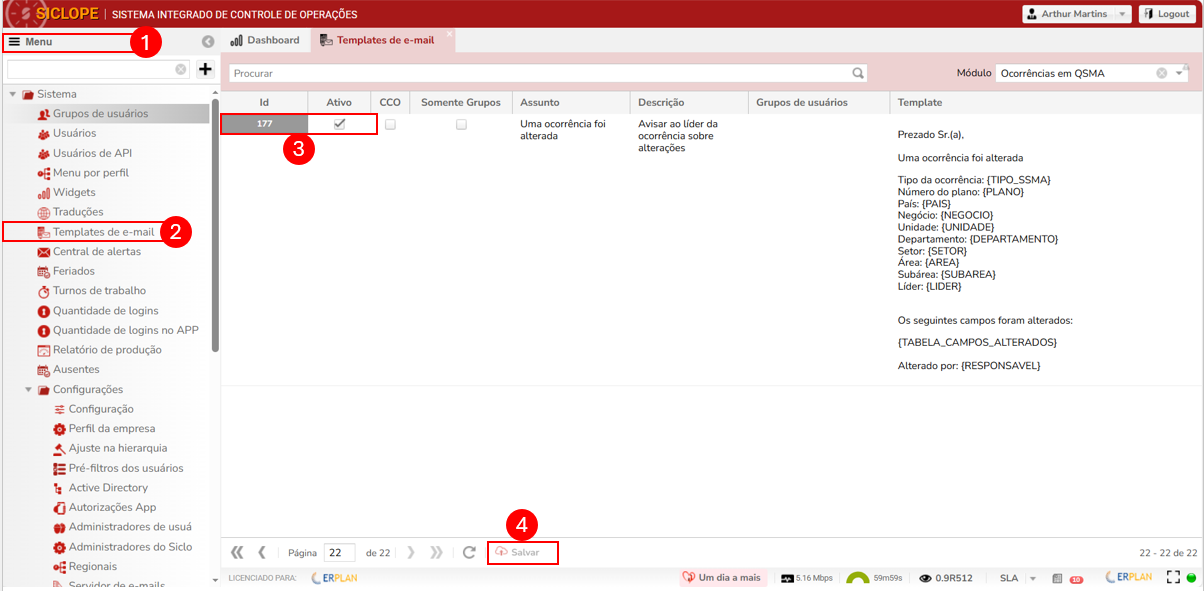
Task: Collapse the sidebar with the arrow icon
Action: 208,42
